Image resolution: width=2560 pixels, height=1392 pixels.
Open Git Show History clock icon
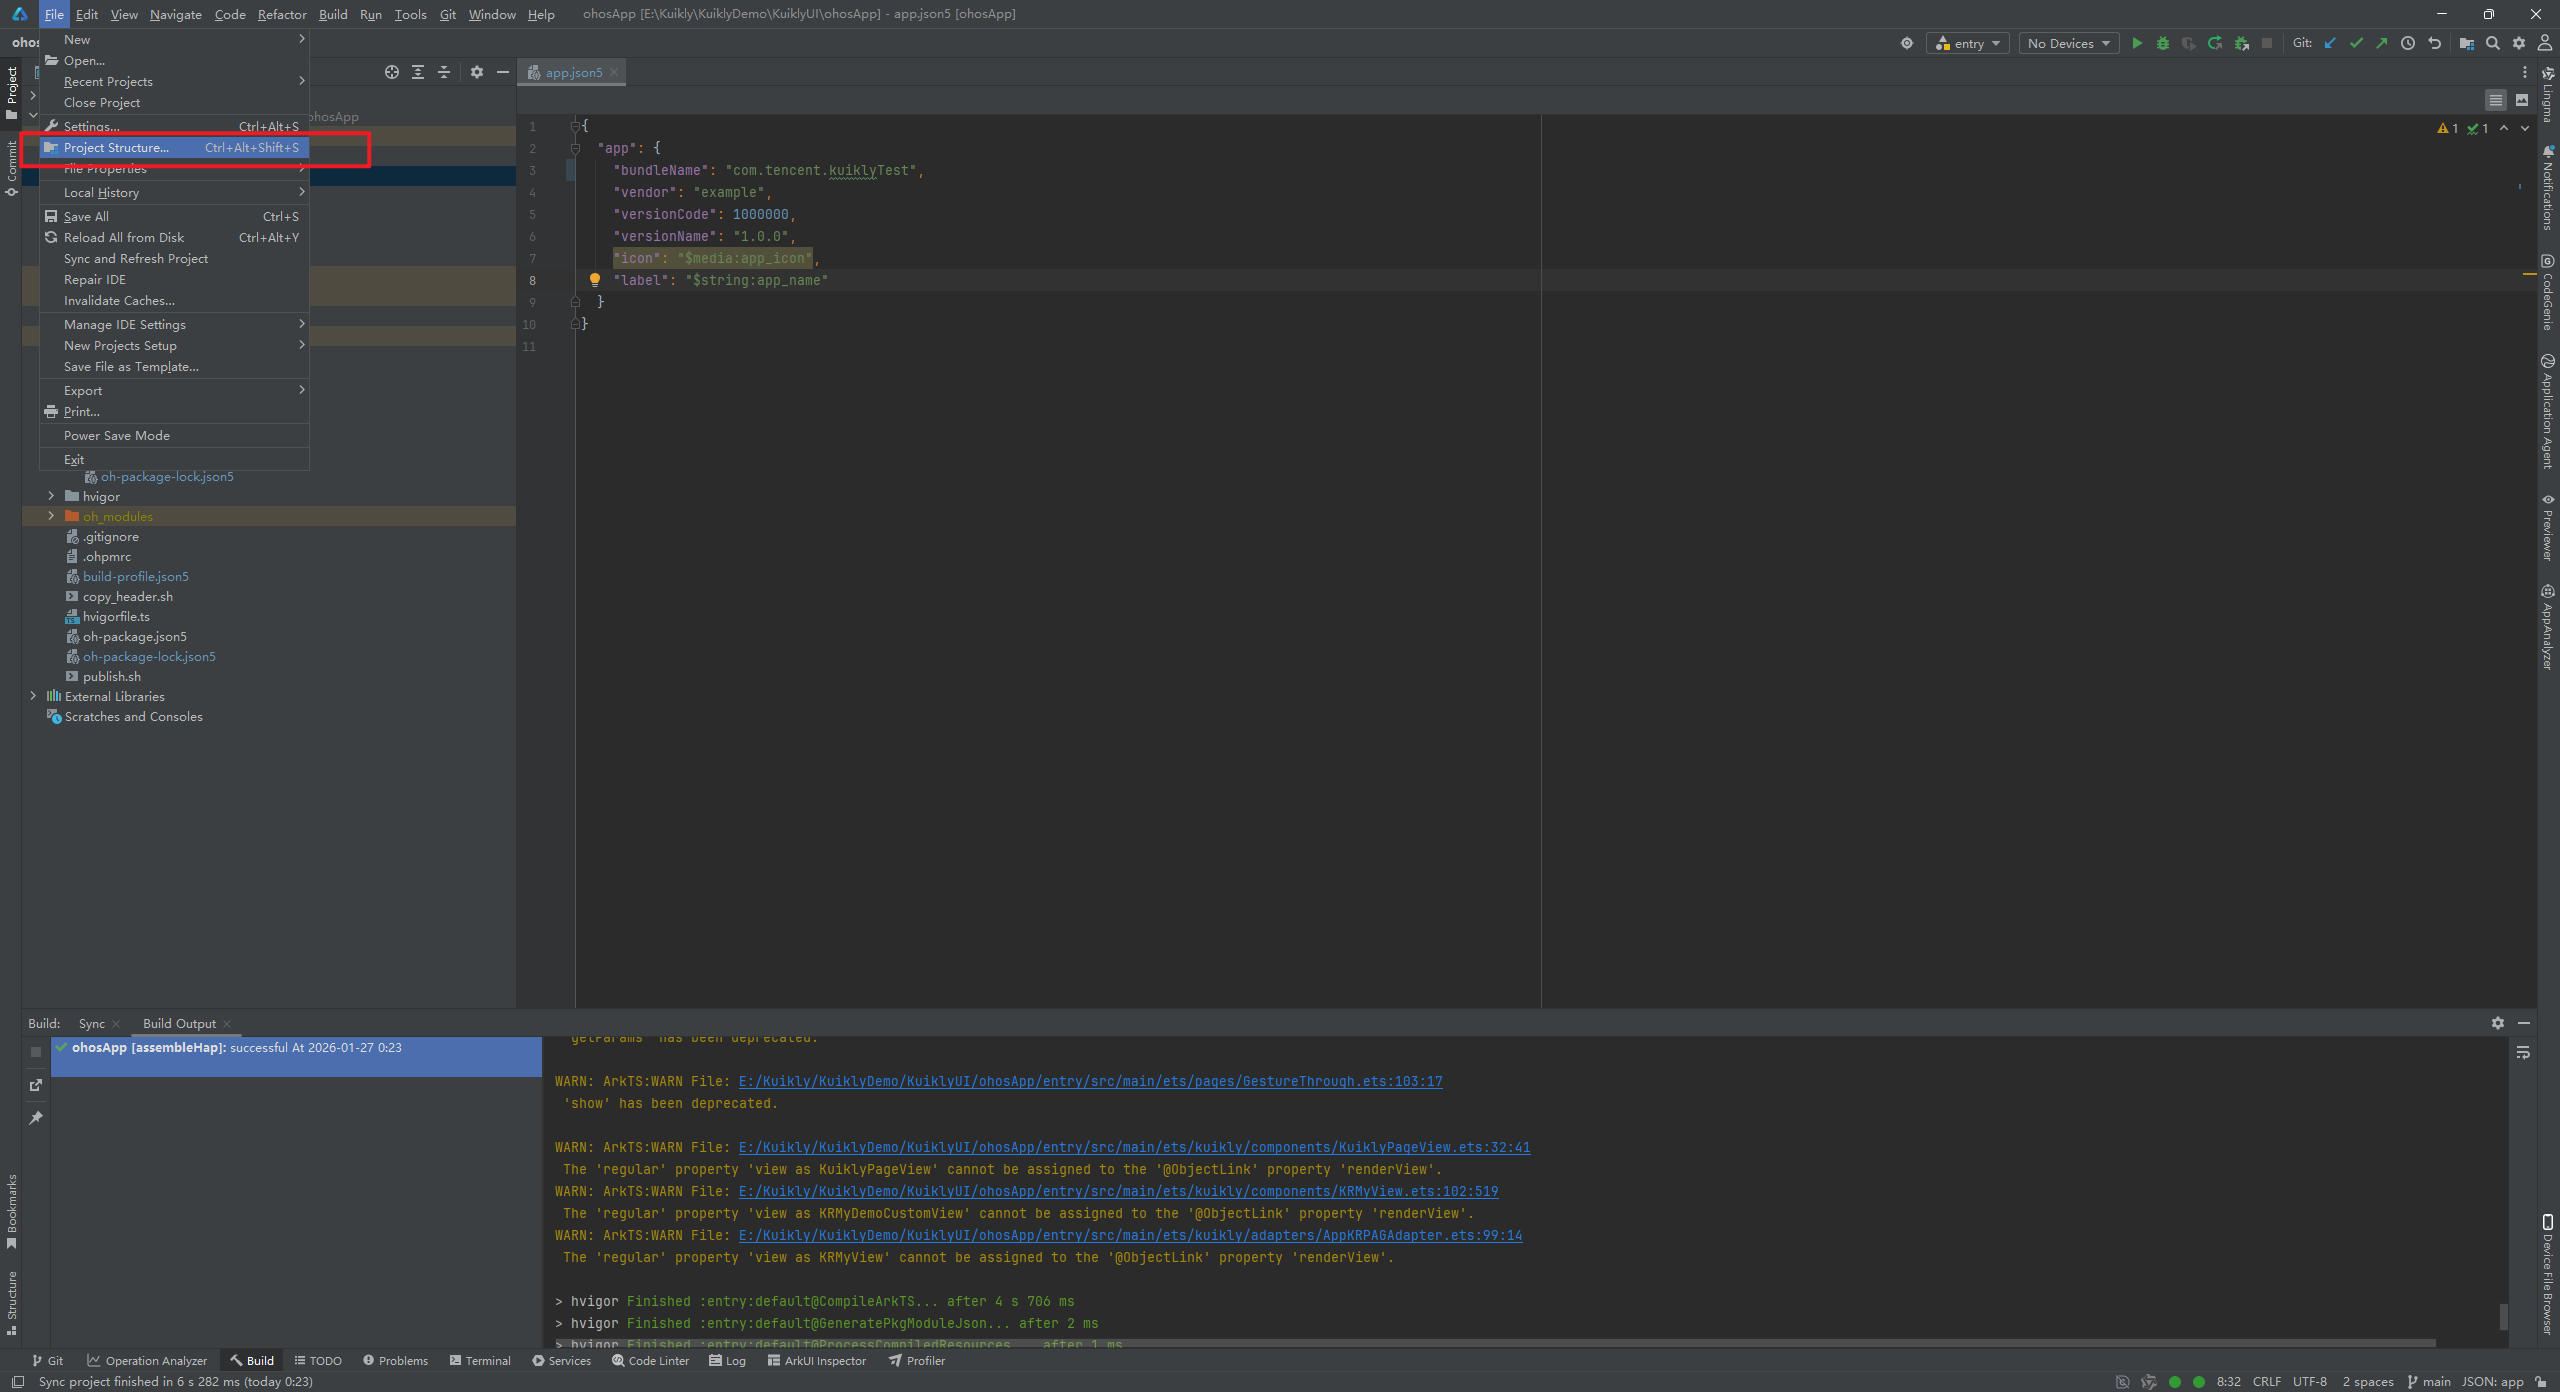pos(2408,43)
